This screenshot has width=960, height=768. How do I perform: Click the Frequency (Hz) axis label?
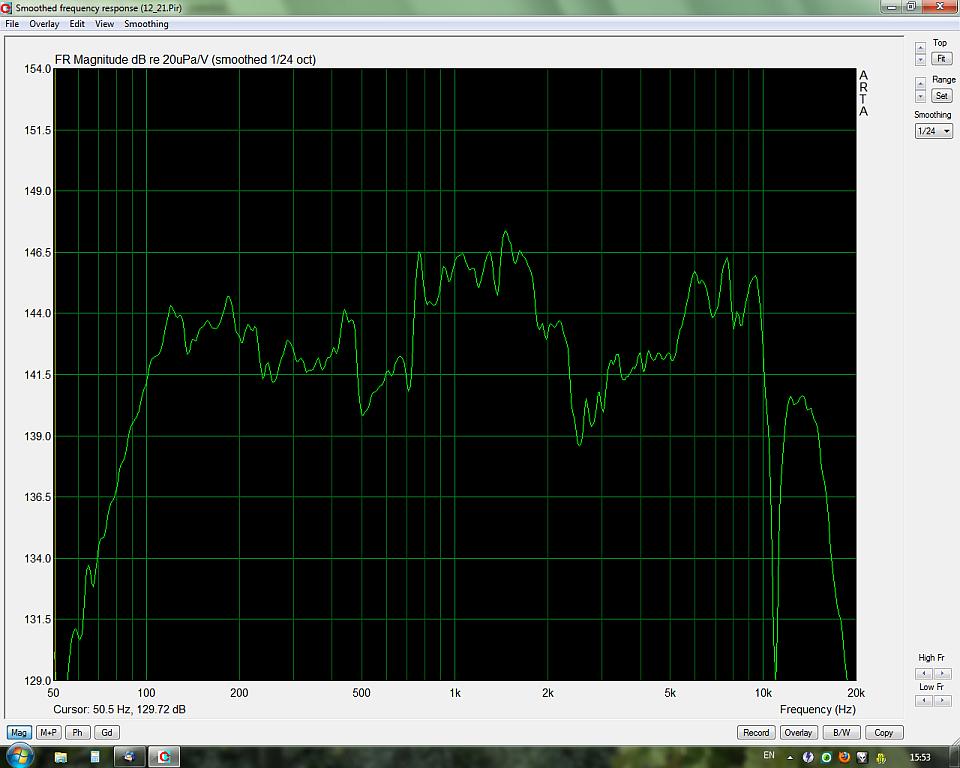click(817, 709)
